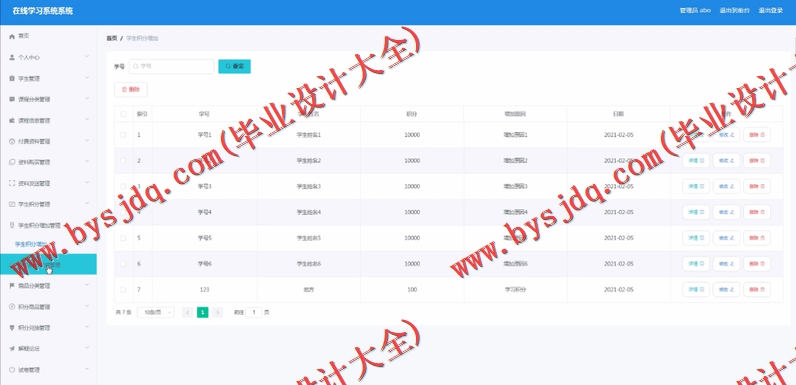Select page 1 in pagination
796x385 pixels.
point(203,312)
